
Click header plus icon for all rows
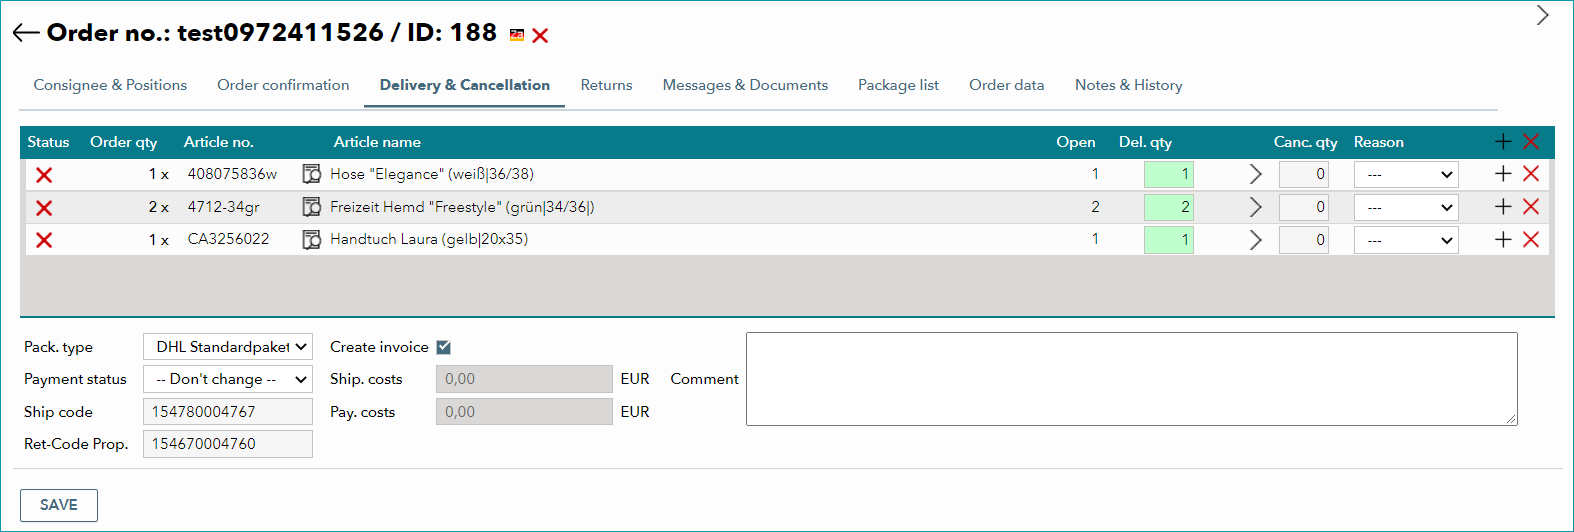1503,142
